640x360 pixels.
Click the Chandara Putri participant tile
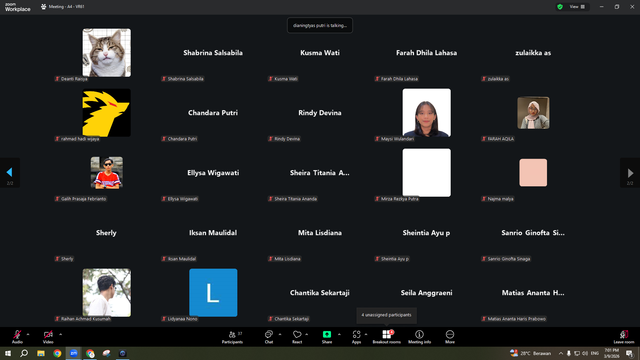213,113
